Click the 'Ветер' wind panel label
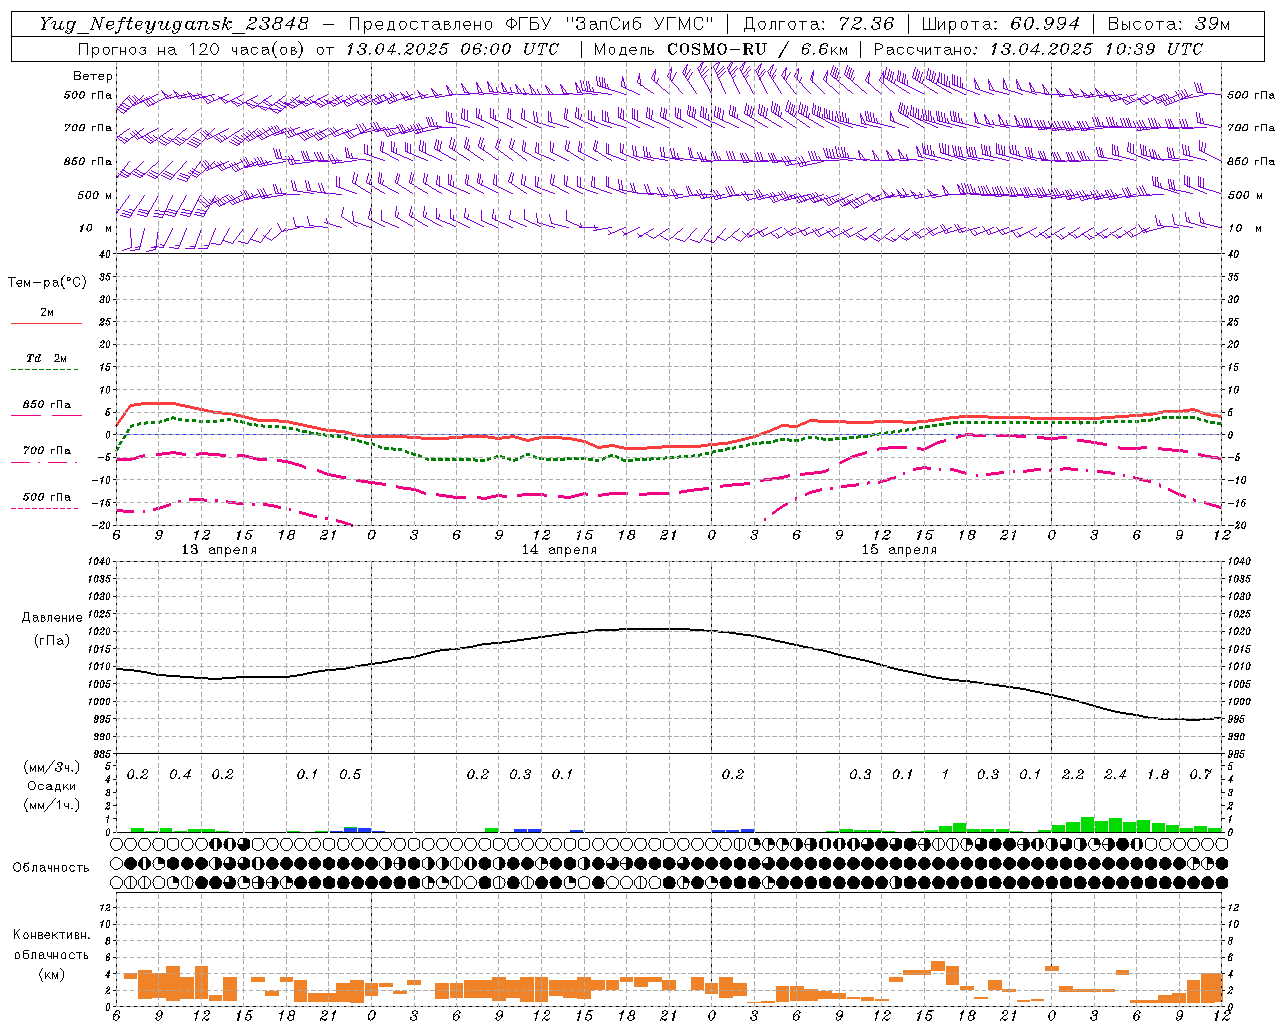 pyautogui.click(x=93, y=76)
